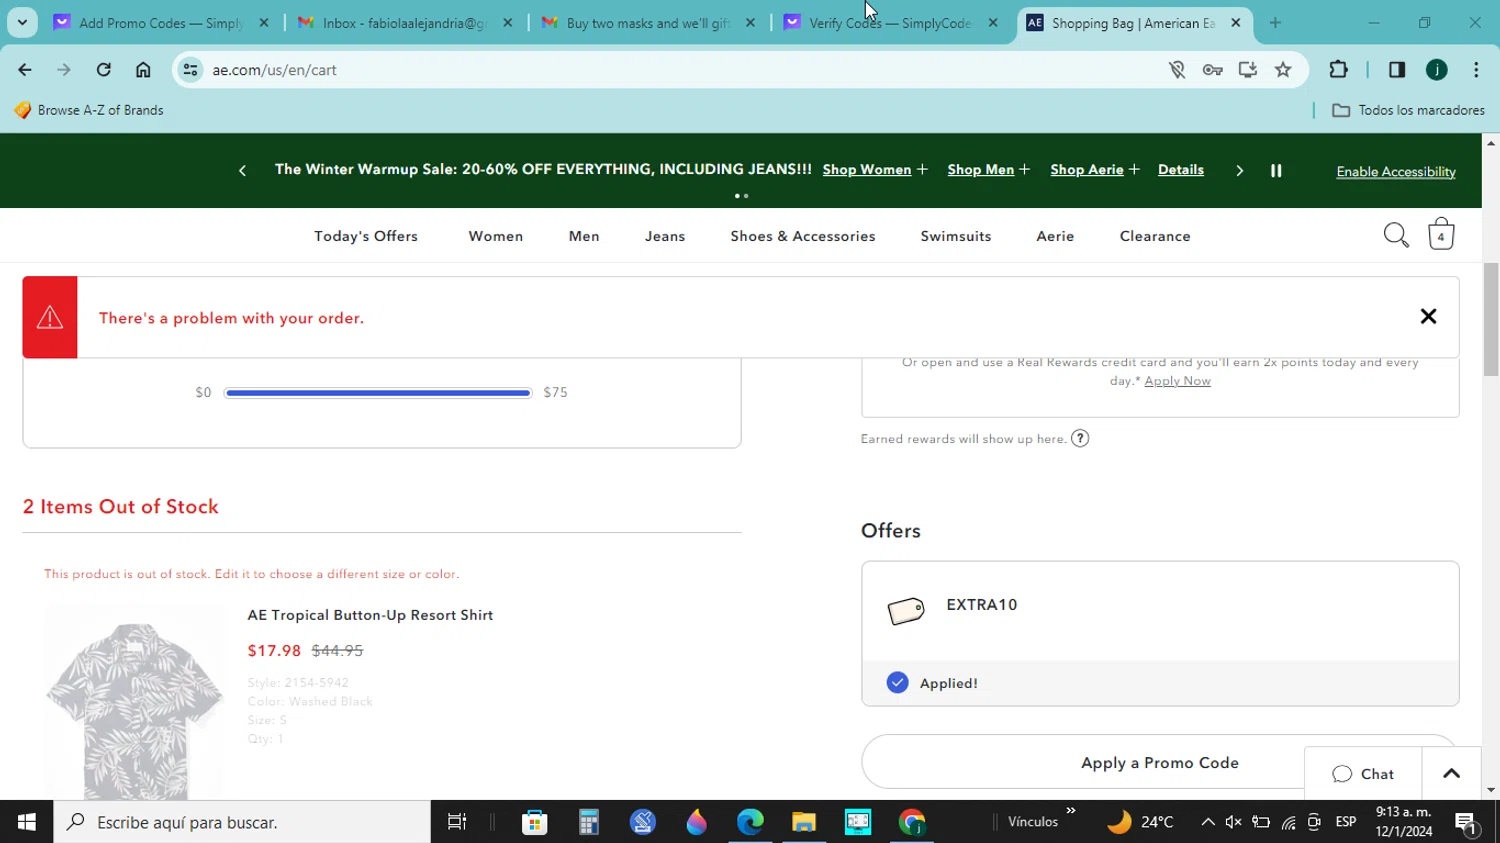
Task: Open Todos los marcadores bookmarks folder
Action: click(x=1408, y=110)
